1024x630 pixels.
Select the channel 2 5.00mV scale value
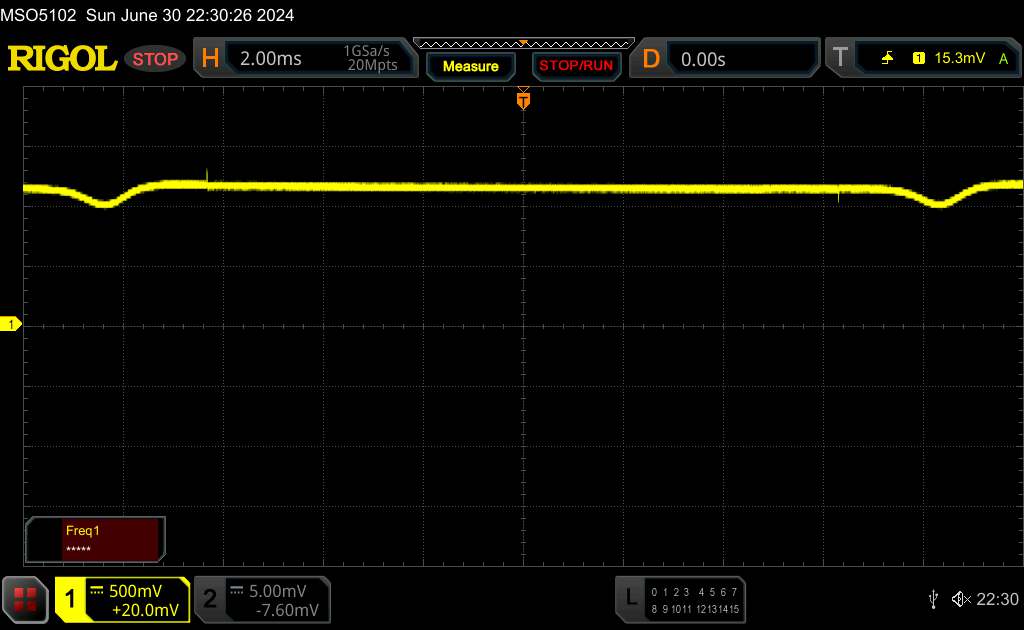278,591
